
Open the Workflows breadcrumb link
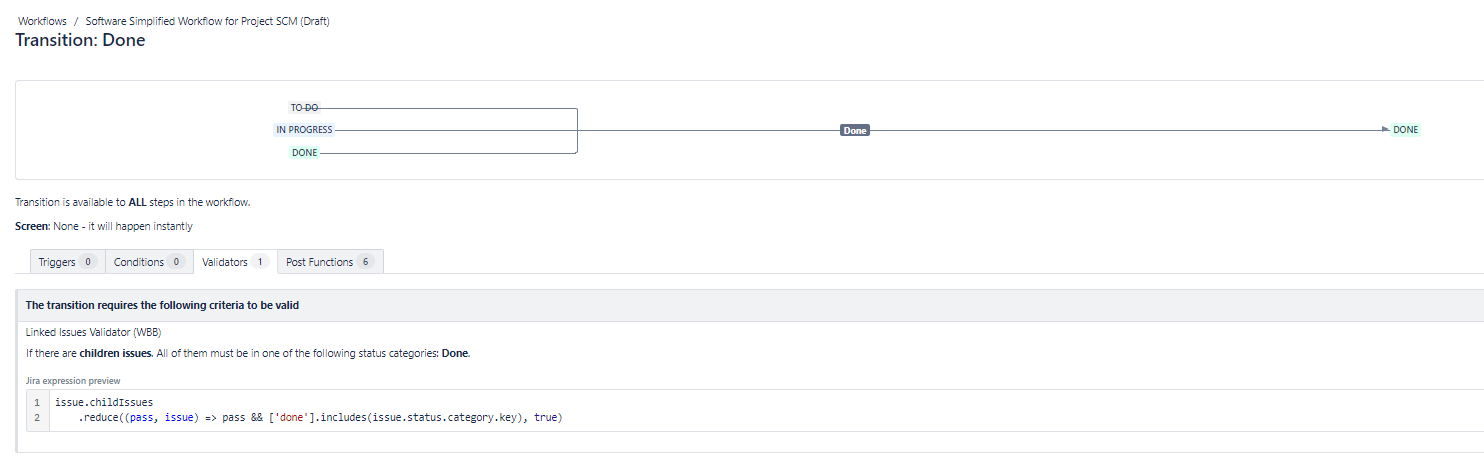(x=42, y=21)
